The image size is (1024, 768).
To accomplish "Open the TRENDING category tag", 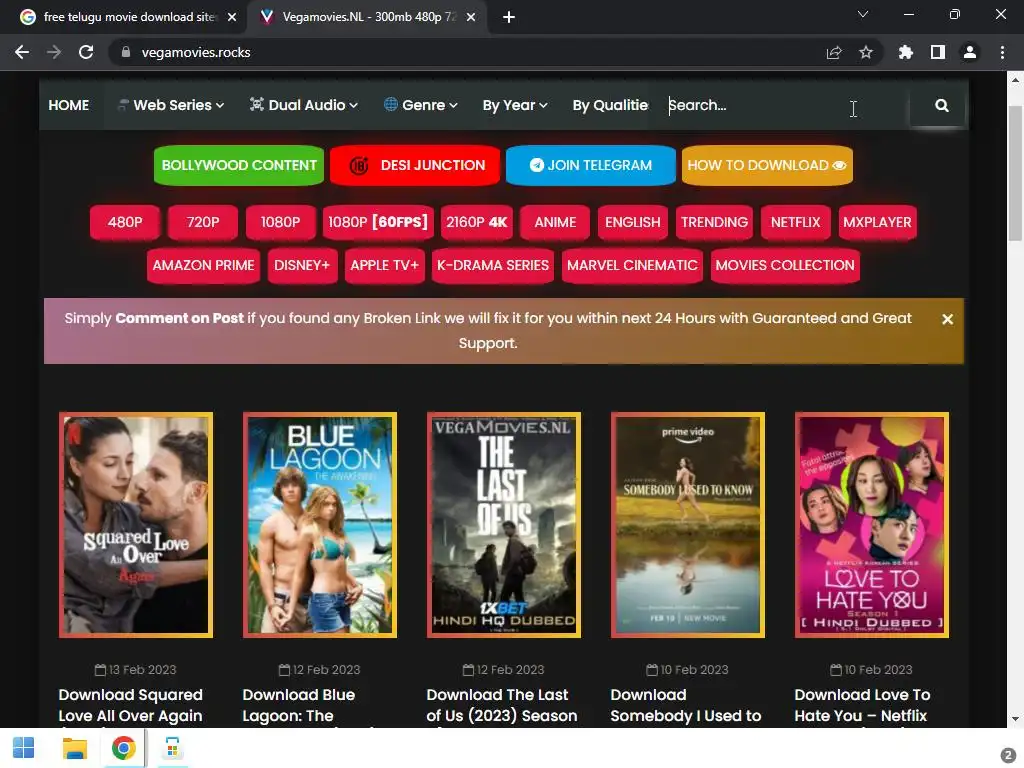I will point(714,222).
